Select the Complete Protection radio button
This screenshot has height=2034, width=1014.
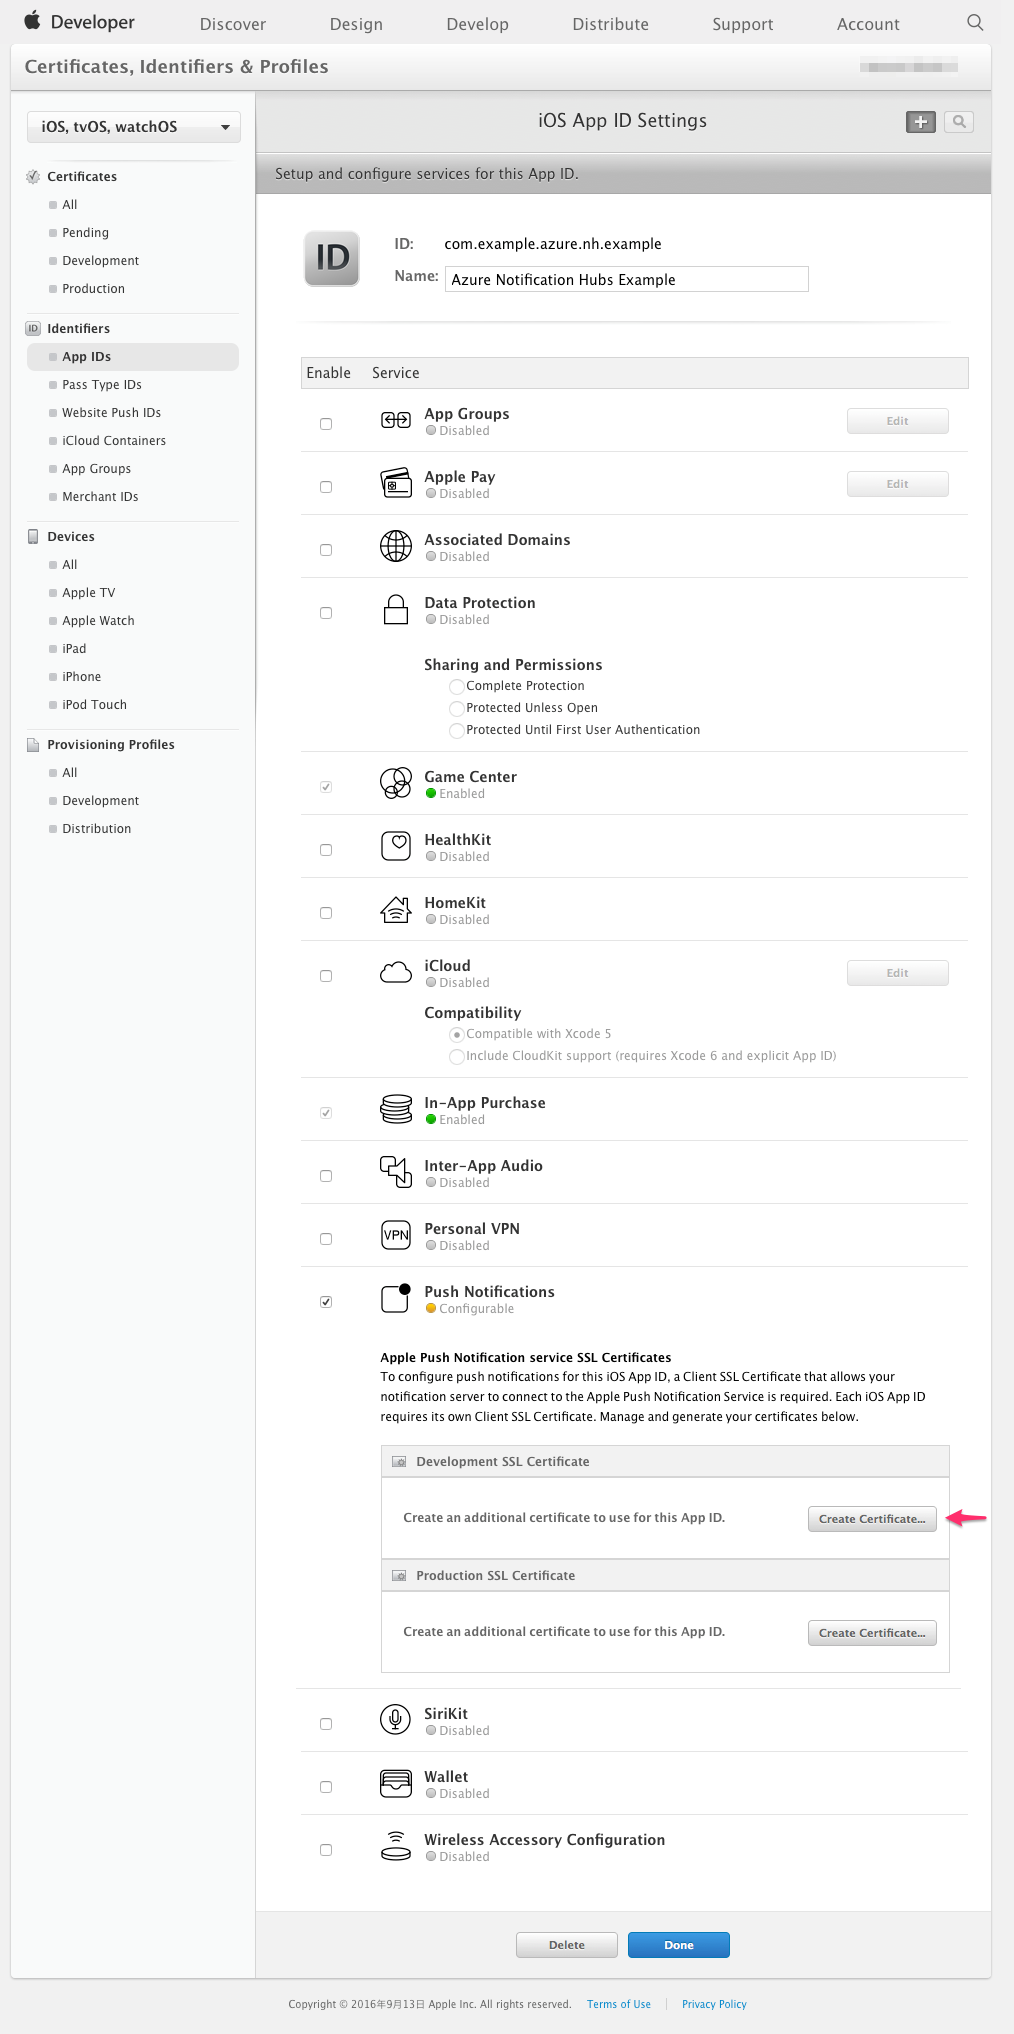457,686
